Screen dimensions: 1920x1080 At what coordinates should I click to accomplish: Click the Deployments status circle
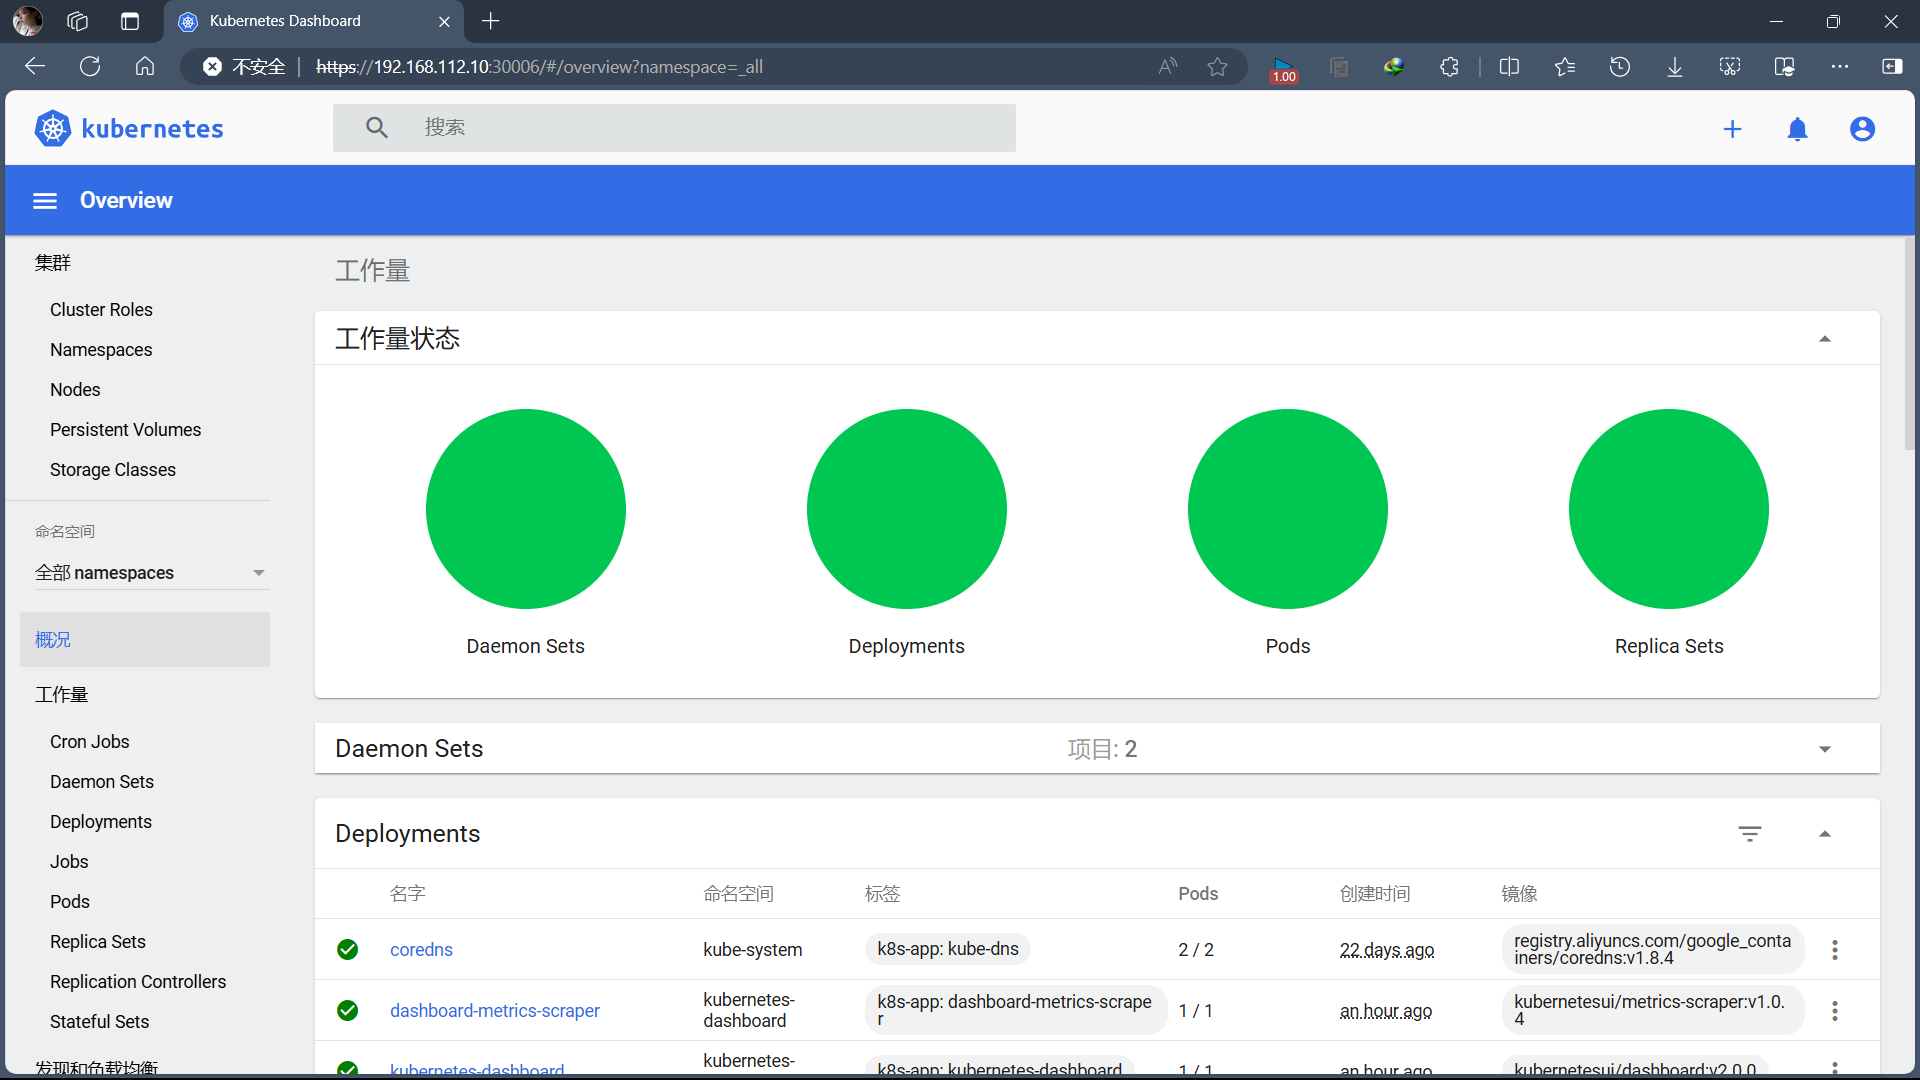pos(906,509)
